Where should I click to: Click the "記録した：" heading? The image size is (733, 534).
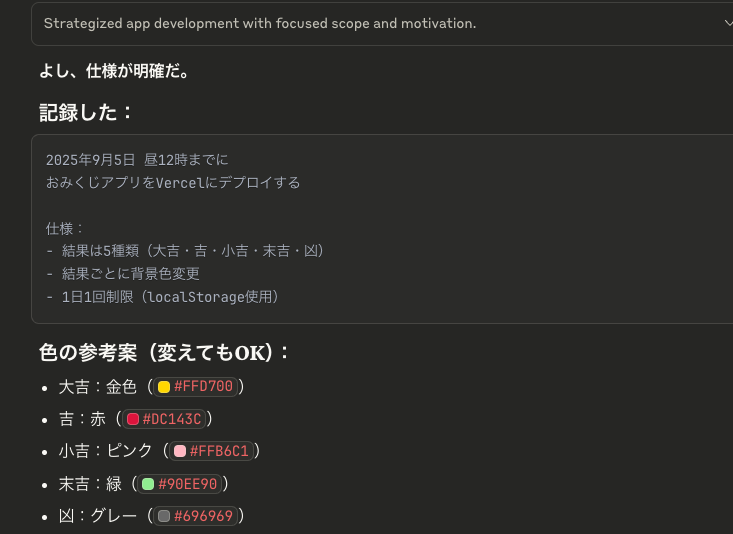[x=86, y=113]
